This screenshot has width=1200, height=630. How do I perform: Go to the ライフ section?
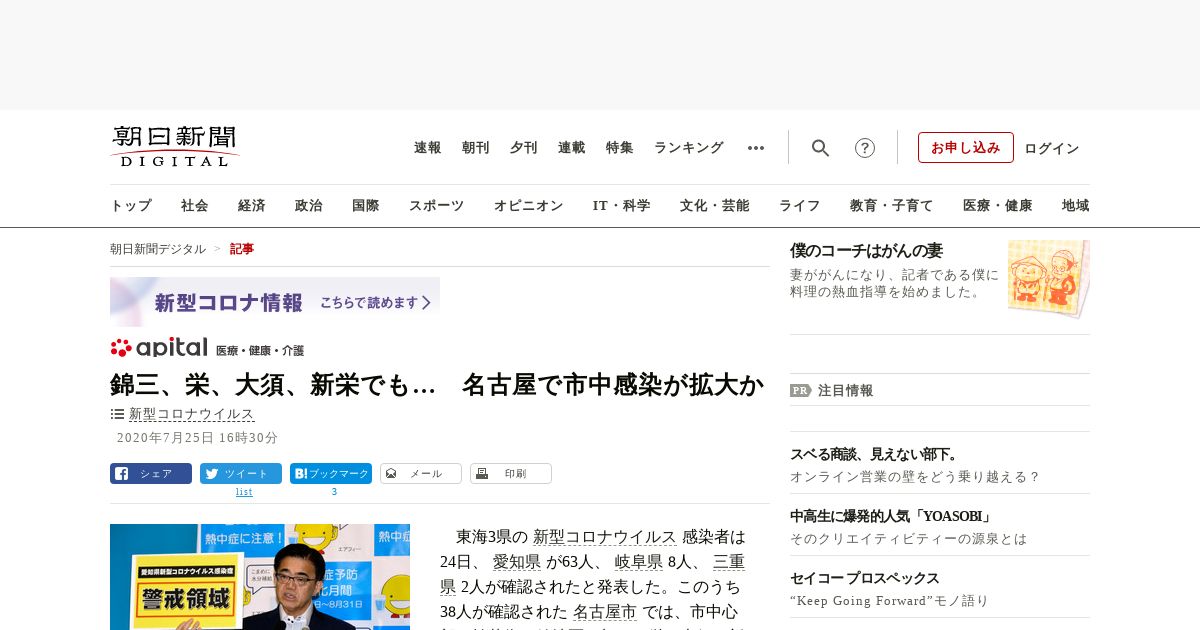click(799, 206)
